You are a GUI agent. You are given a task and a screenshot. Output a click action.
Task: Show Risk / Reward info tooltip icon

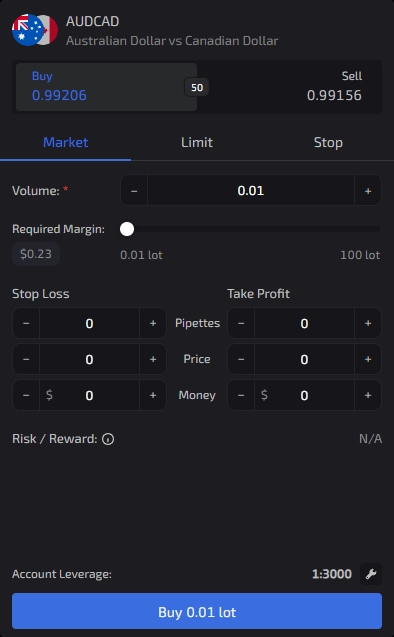point(108,439)
